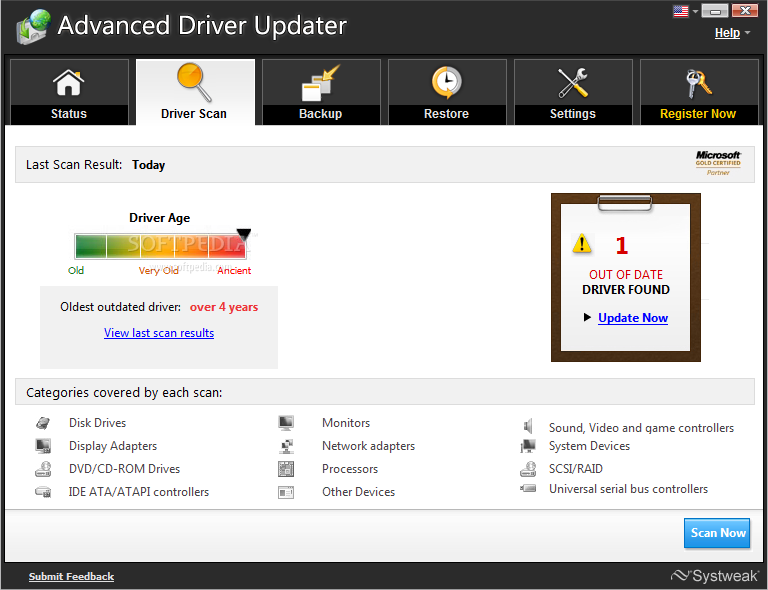This screenshot has width=768, height=590.
Task: Click the DVD/CD-ROM Drives icon
Action: 43,469
